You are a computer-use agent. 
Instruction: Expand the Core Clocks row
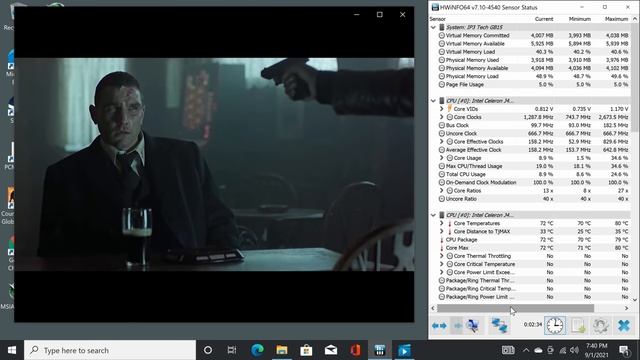pos(441,117)
